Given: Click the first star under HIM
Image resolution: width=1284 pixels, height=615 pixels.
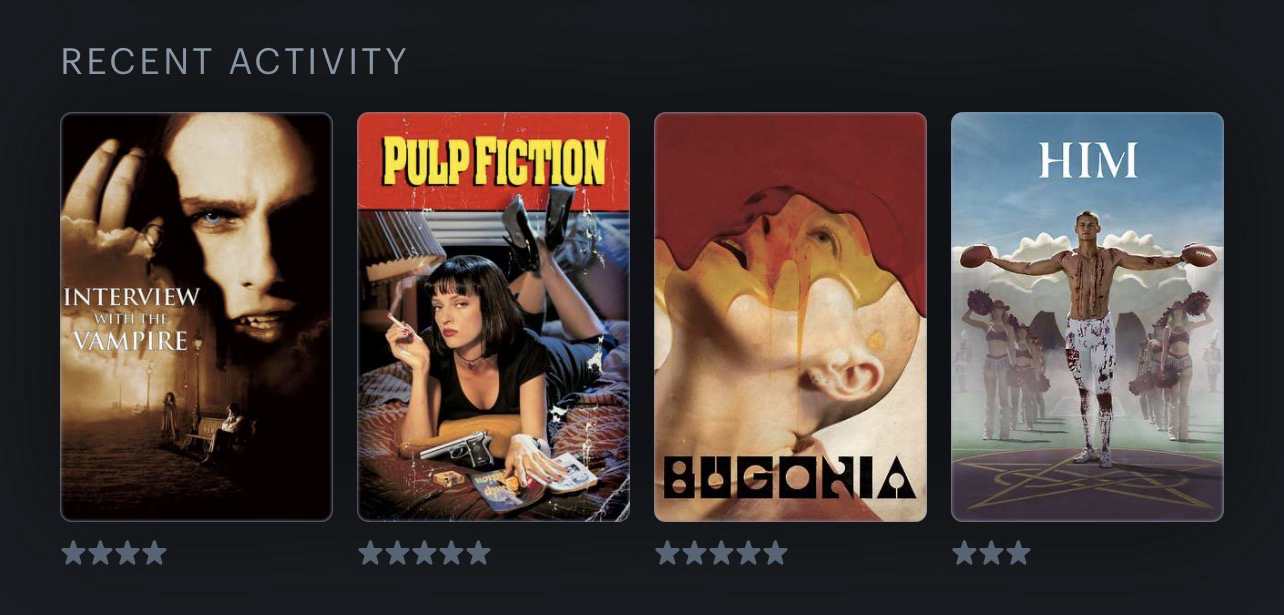Looking at the screenshot, I should [x=964, y=553].
